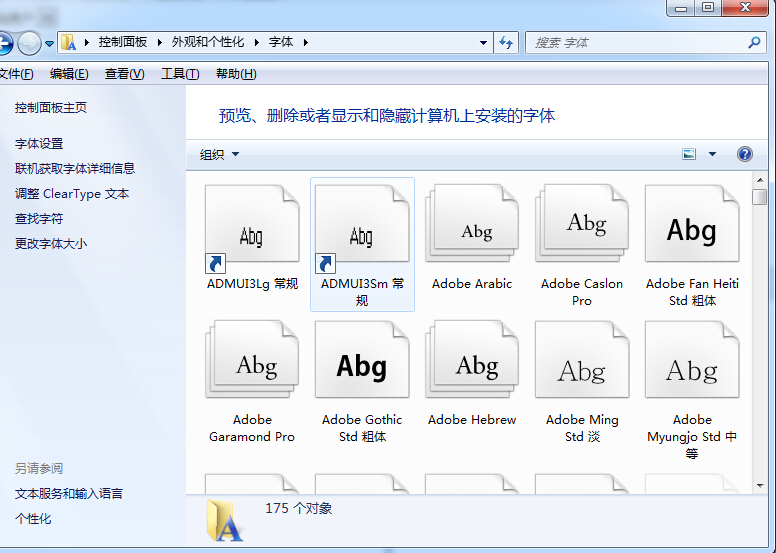Click the forward navigation arrow

coord(29,44)
